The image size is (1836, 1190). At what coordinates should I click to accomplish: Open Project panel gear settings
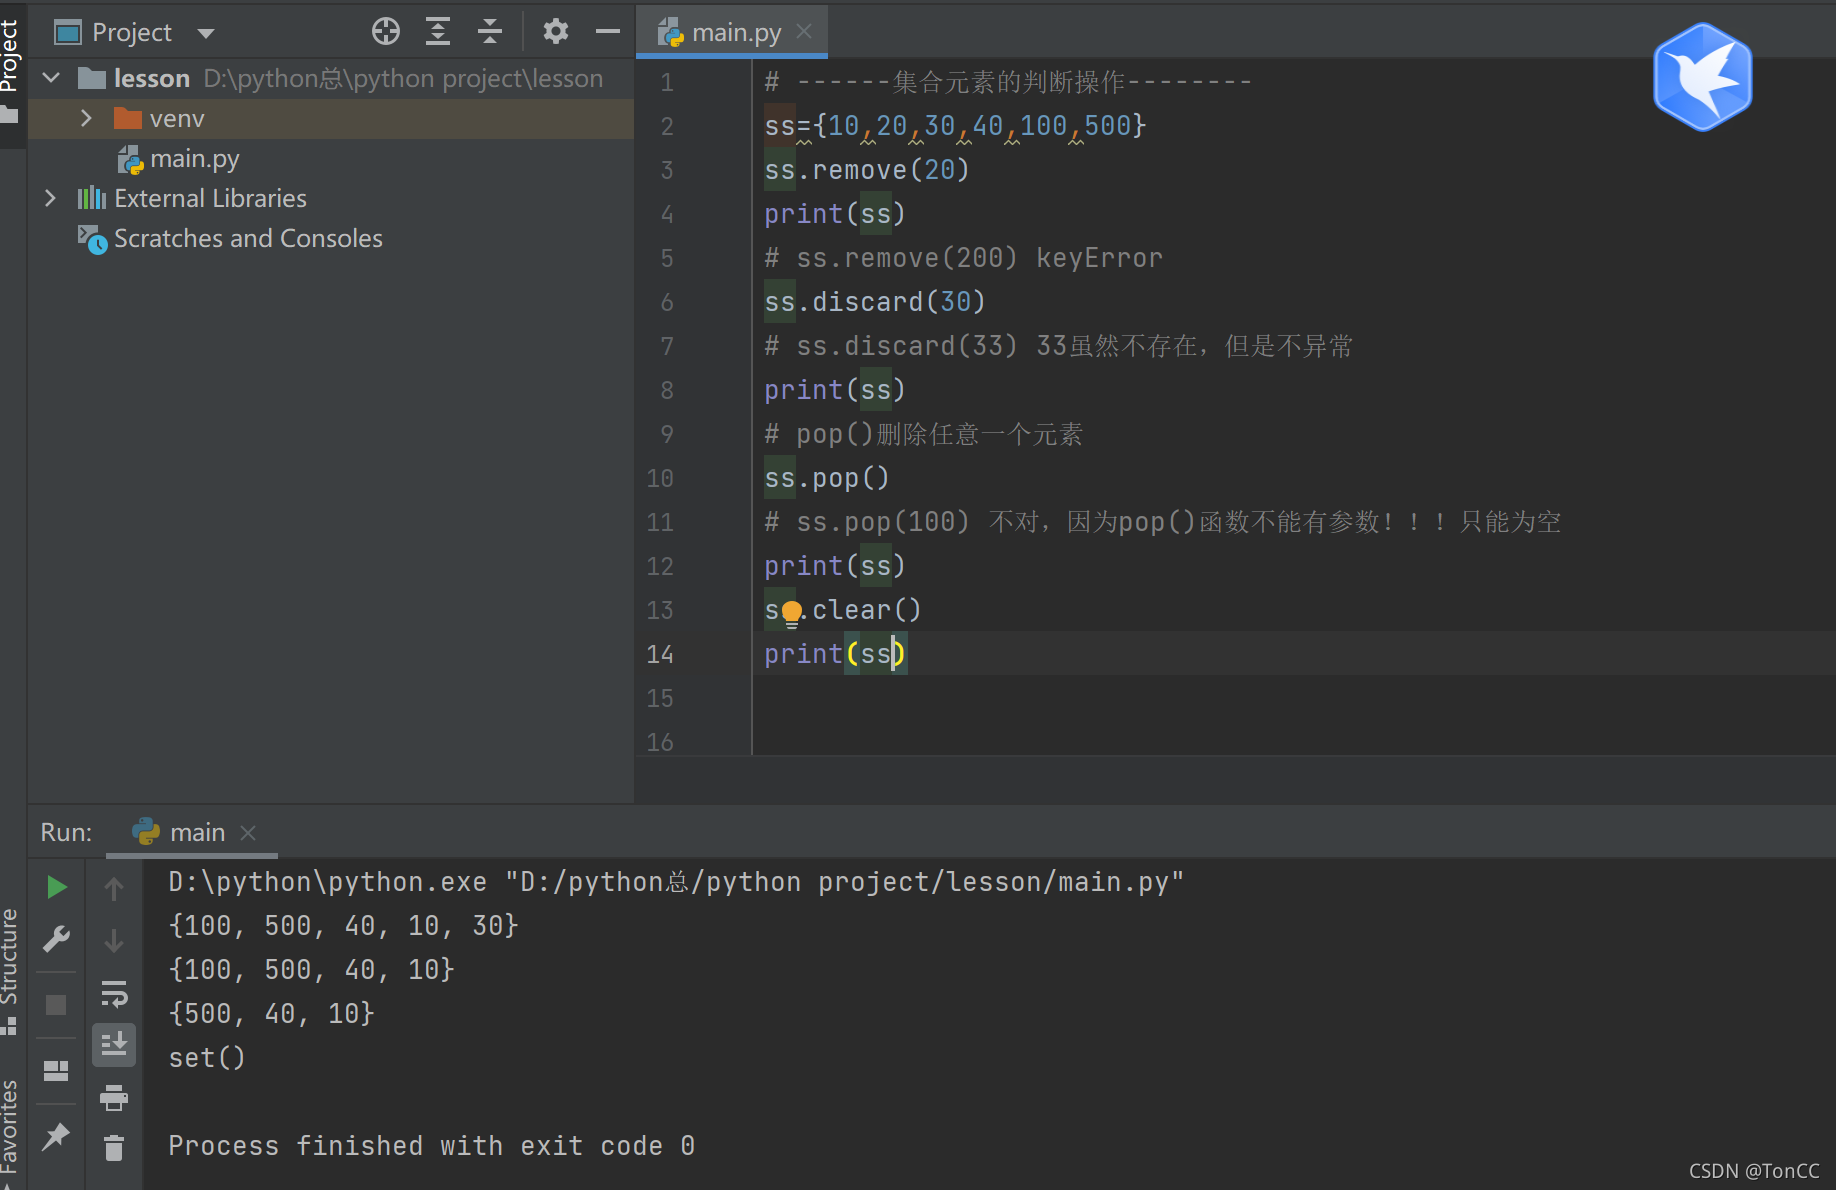[x=556, y=32]
